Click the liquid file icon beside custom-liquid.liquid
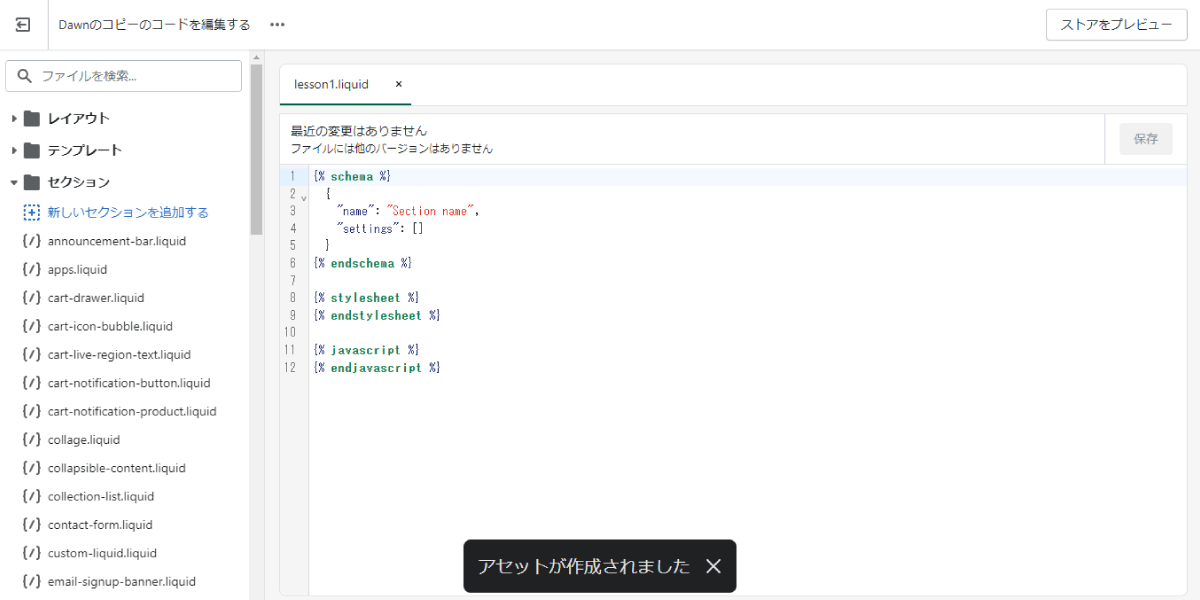This screenshot has width=1200, height=600. coord(31,553)
